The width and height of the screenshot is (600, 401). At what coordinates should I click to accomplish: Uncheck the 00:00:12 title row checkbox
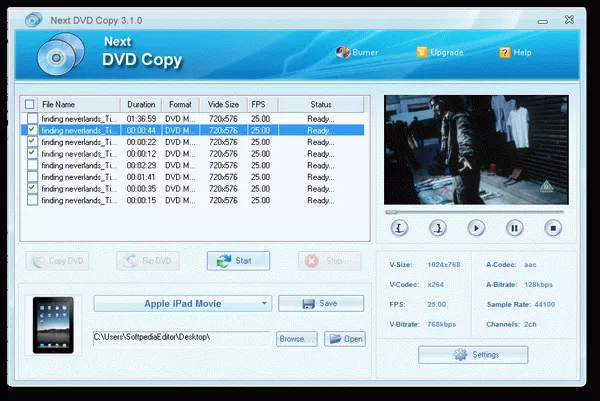click(33, 153)
